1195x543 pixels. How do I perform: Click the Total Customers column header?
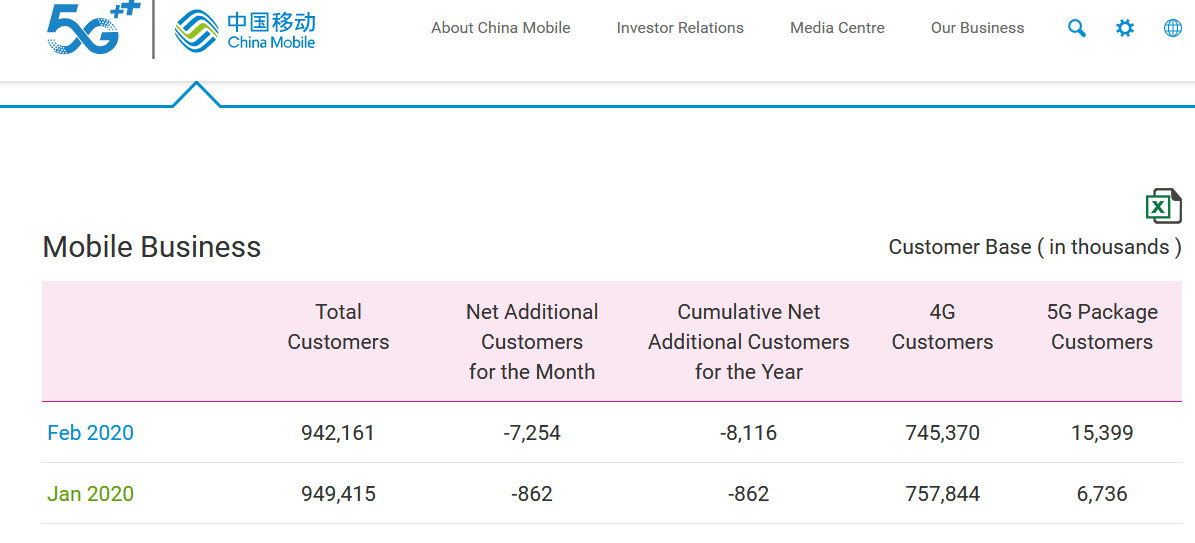[338, 327]
